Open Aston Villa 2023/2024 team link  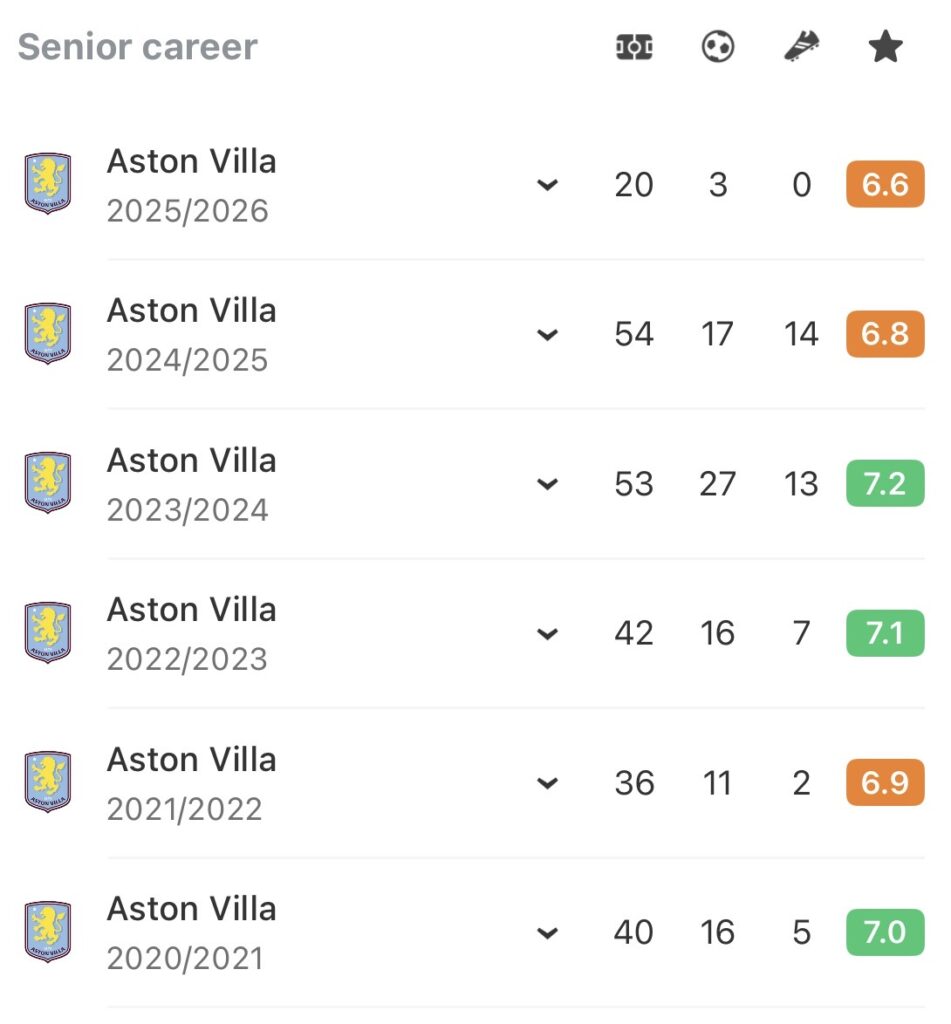(x=192, y=460)
